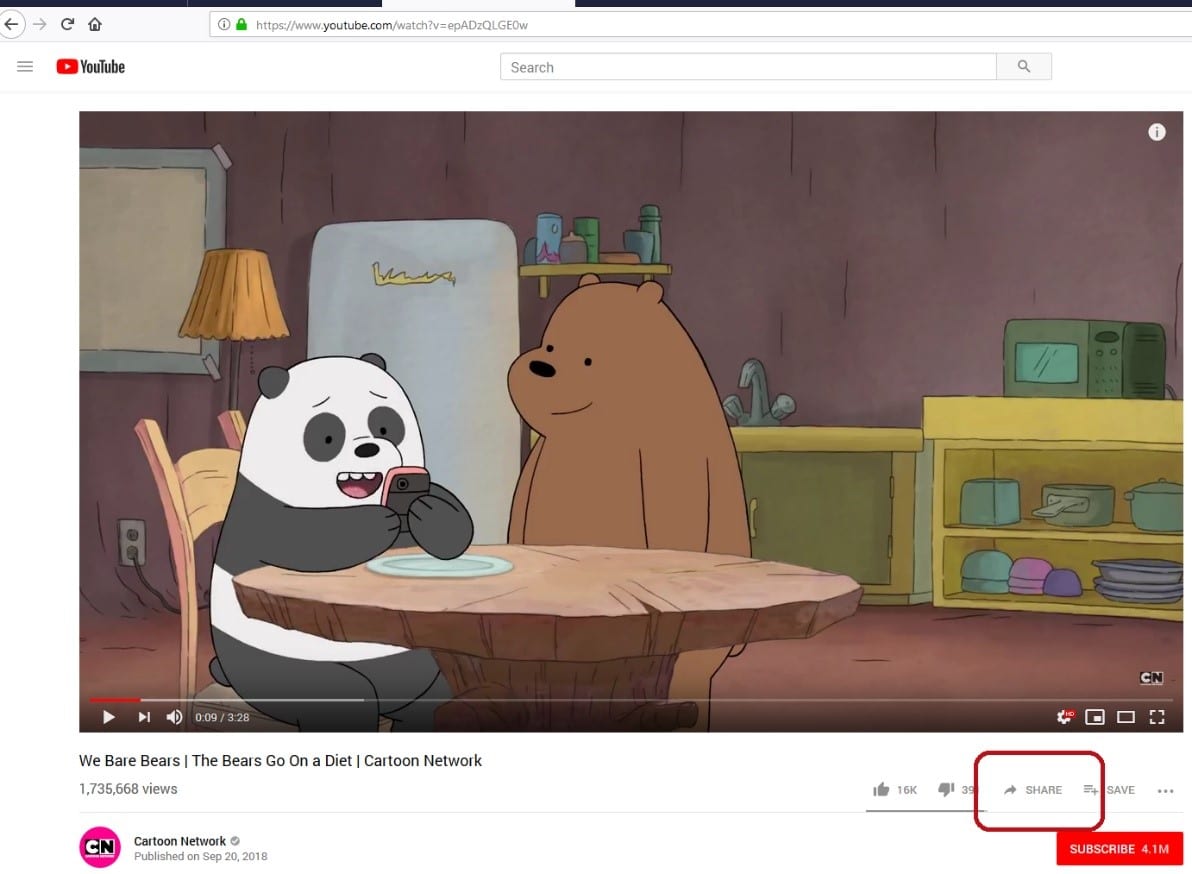Subscribe to Cartoon Network channel

[x=1119, y=849]
